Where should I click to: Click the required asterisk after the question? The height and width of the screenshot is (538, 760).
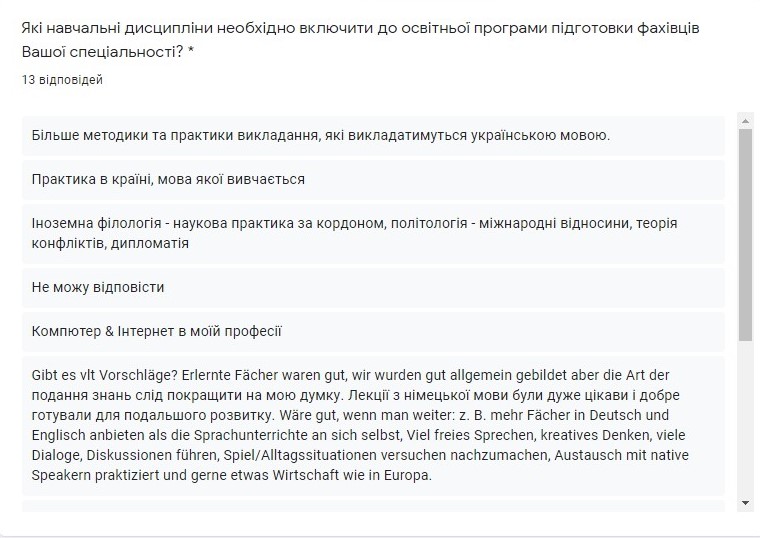tap(191, 50)
